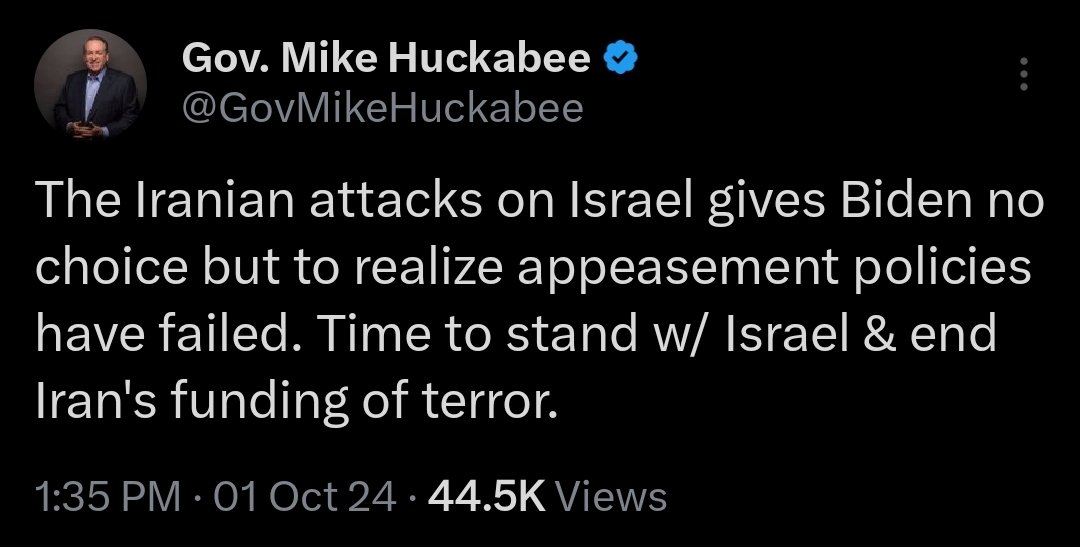Click the word attacks in the tweet
This screenshot has height=547, width=1080.
[383, 206]
